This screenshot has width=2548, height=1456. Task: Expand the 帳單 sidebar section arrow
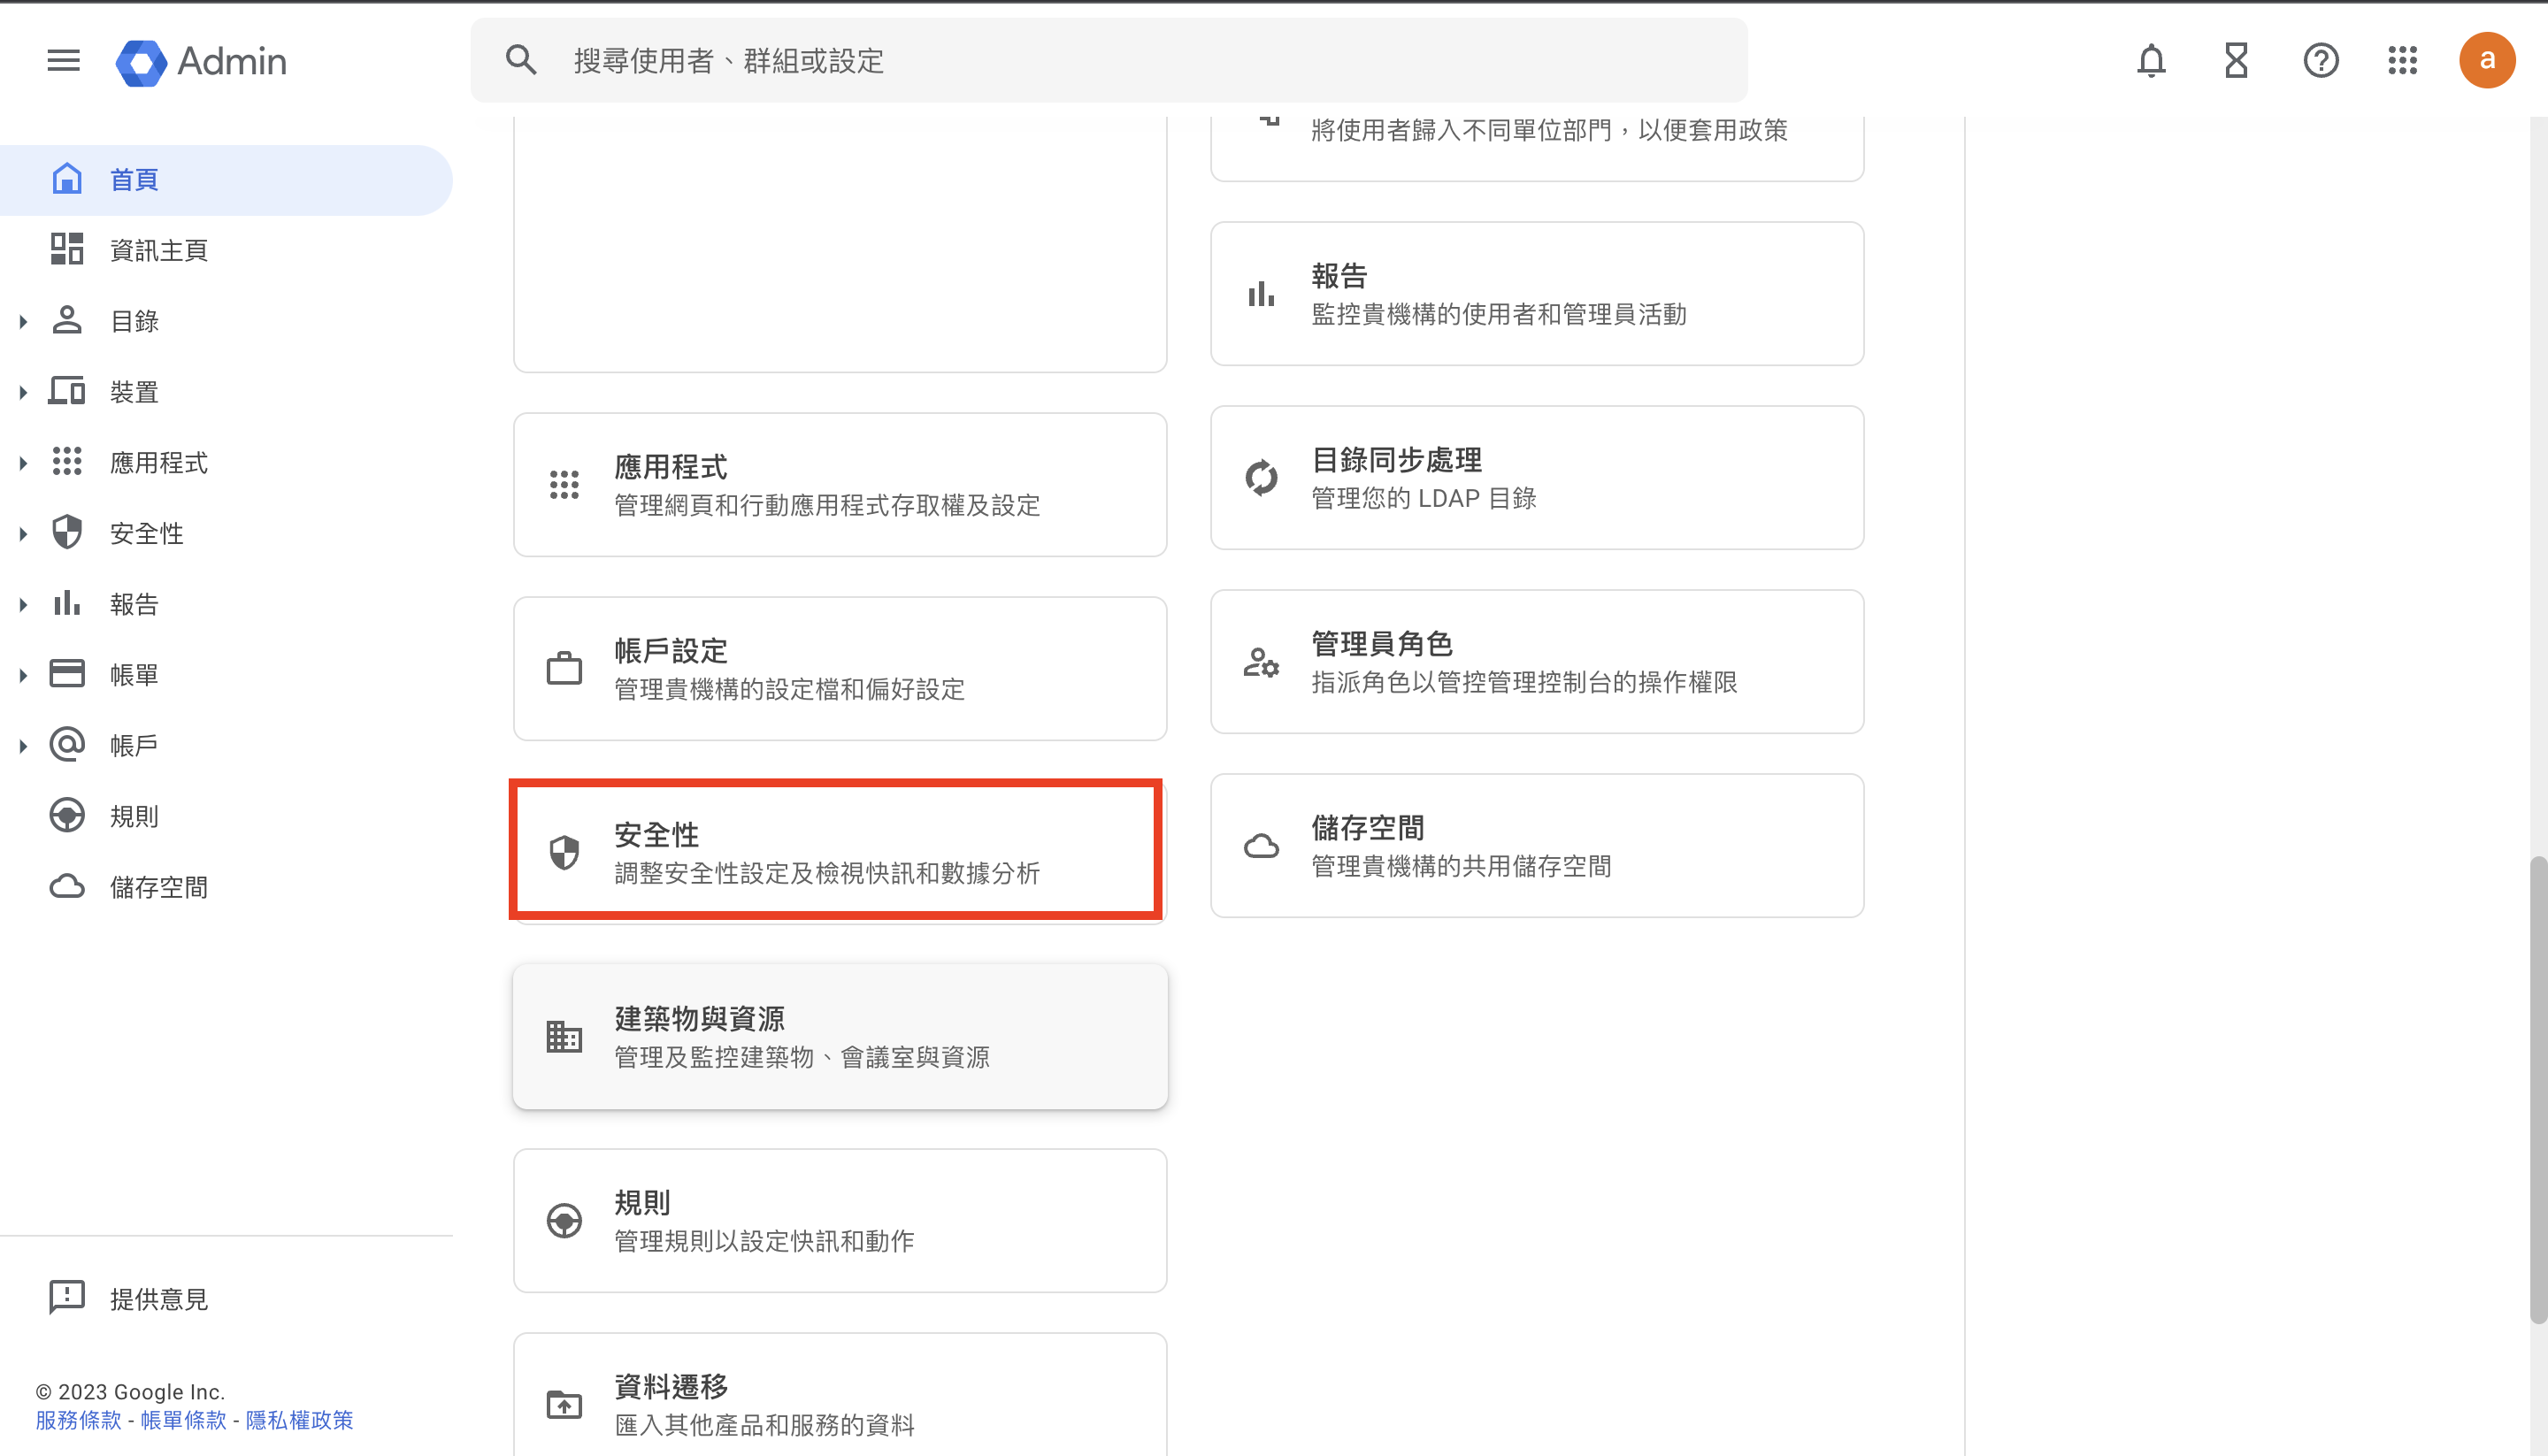[23, 675]
